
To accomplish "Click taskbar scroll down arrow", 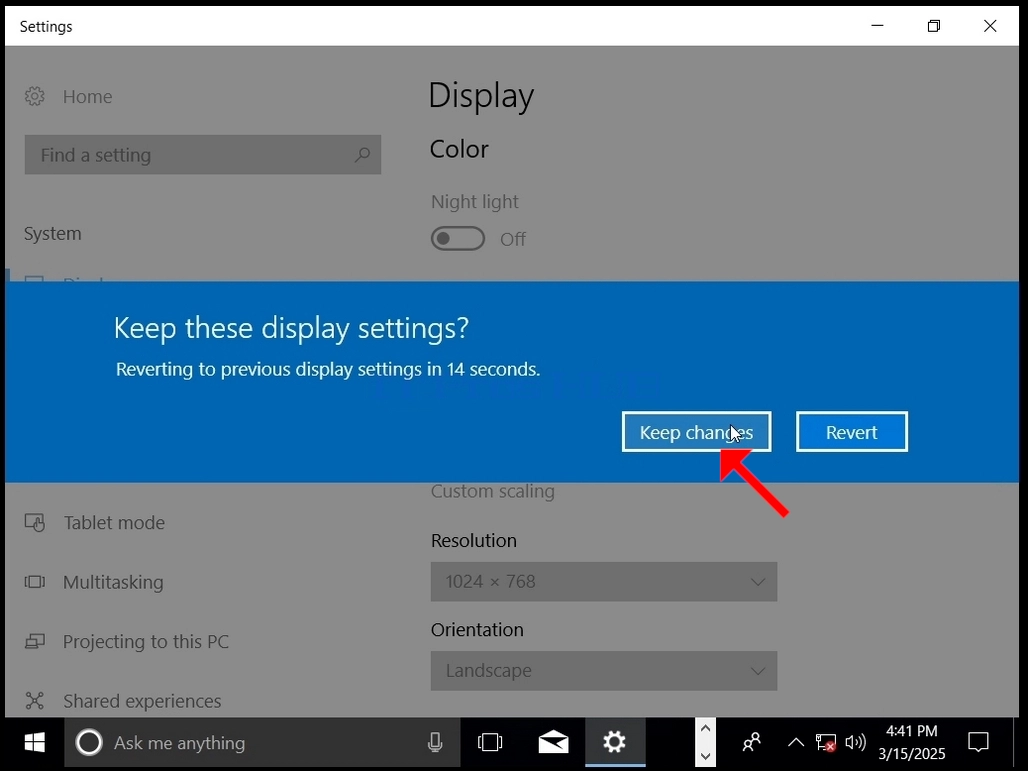I will coord(705,757).
